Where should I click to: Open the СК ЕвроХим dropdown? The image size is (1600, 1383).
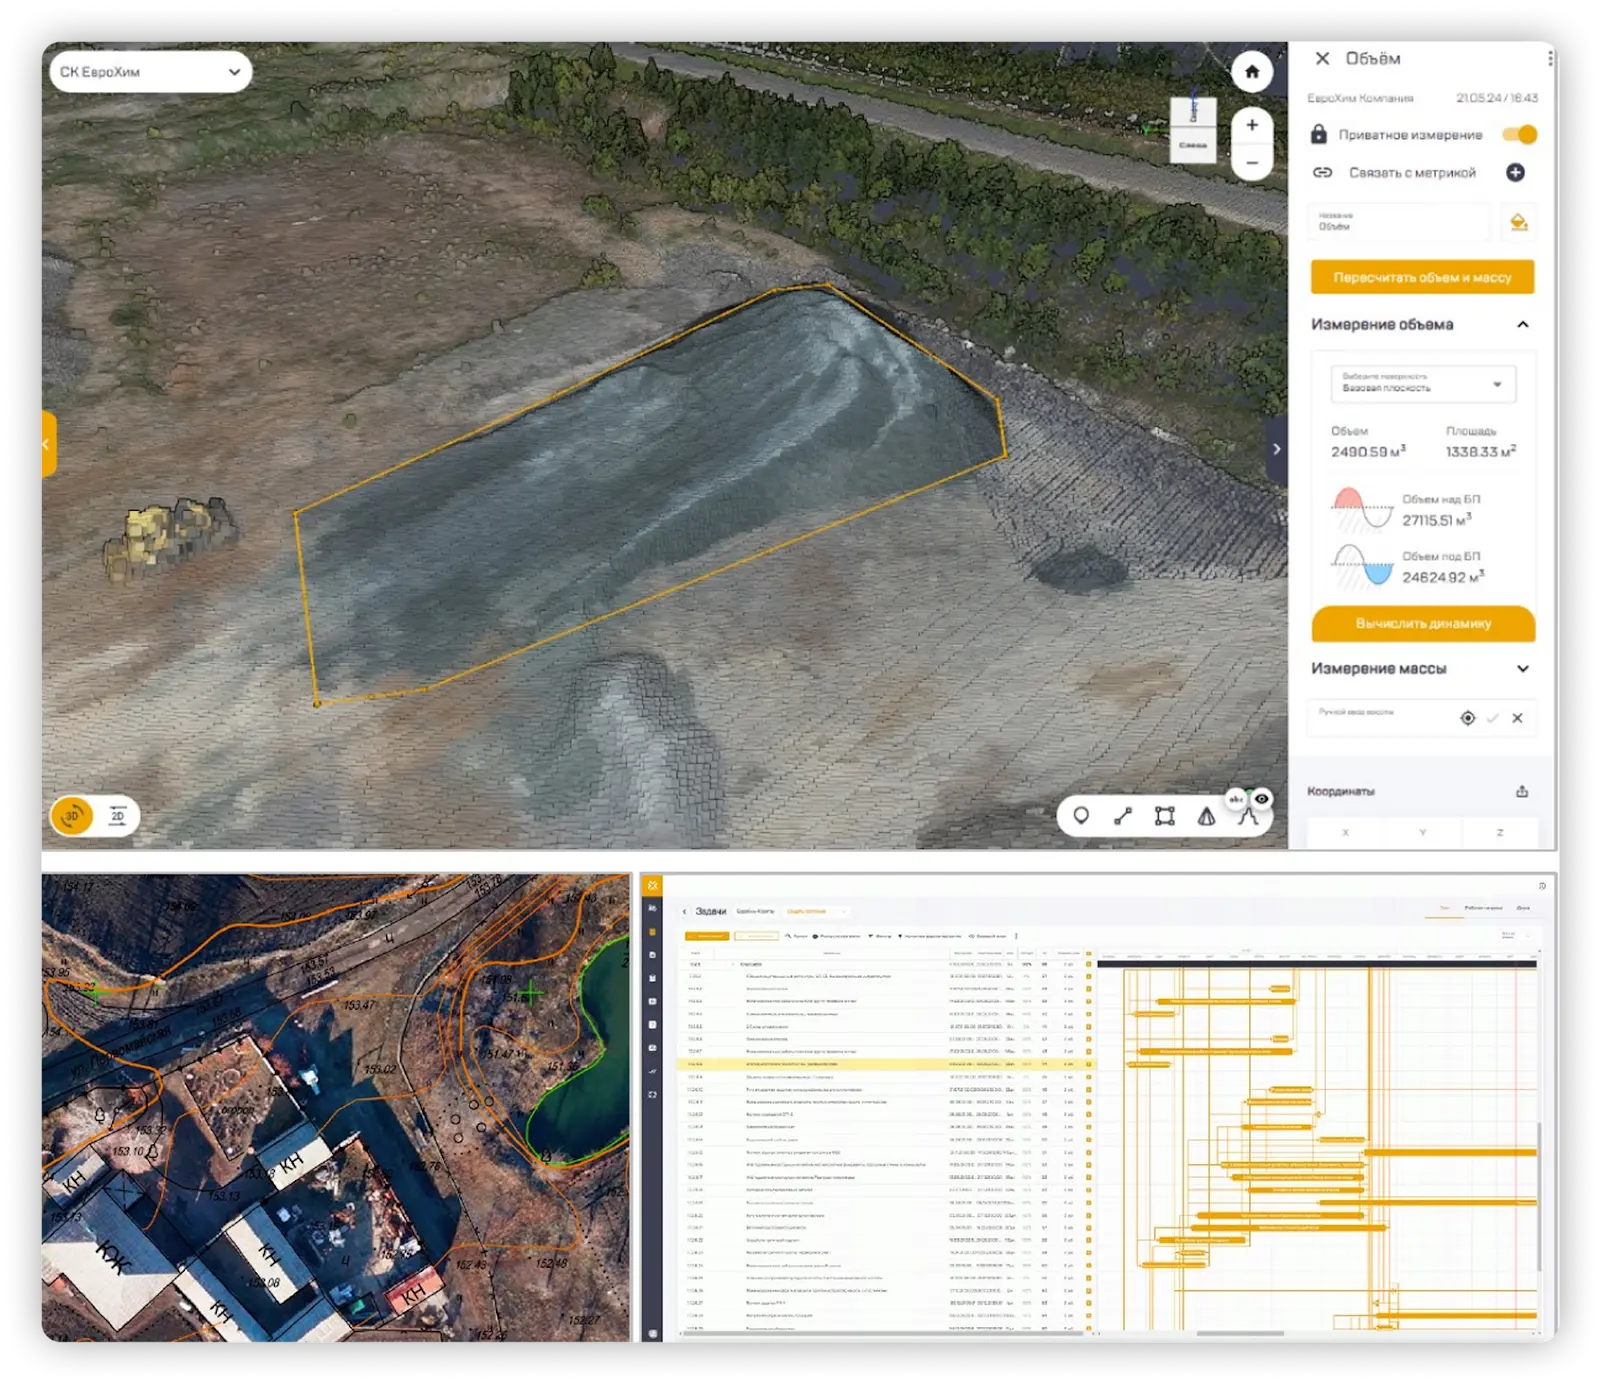[150, 72]
